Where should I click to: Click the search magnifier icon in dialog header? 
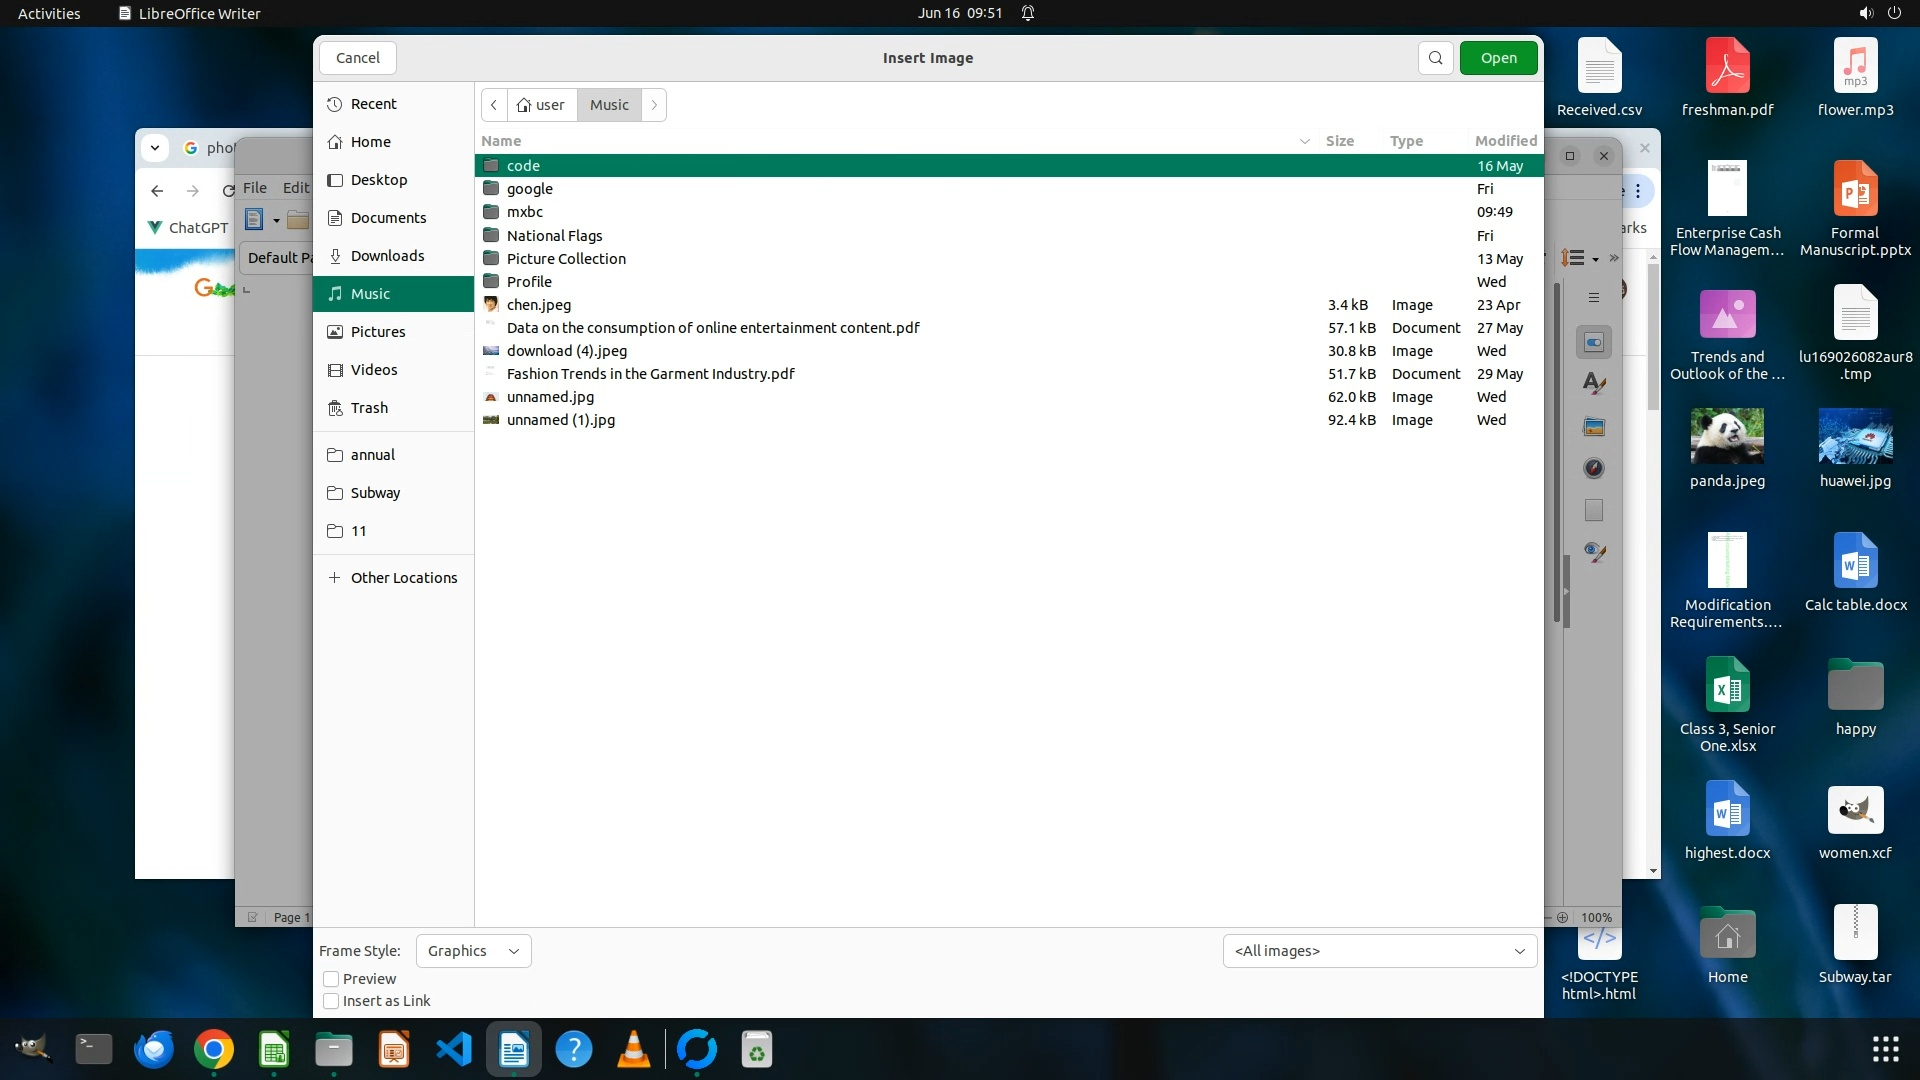pos(1435,58)
